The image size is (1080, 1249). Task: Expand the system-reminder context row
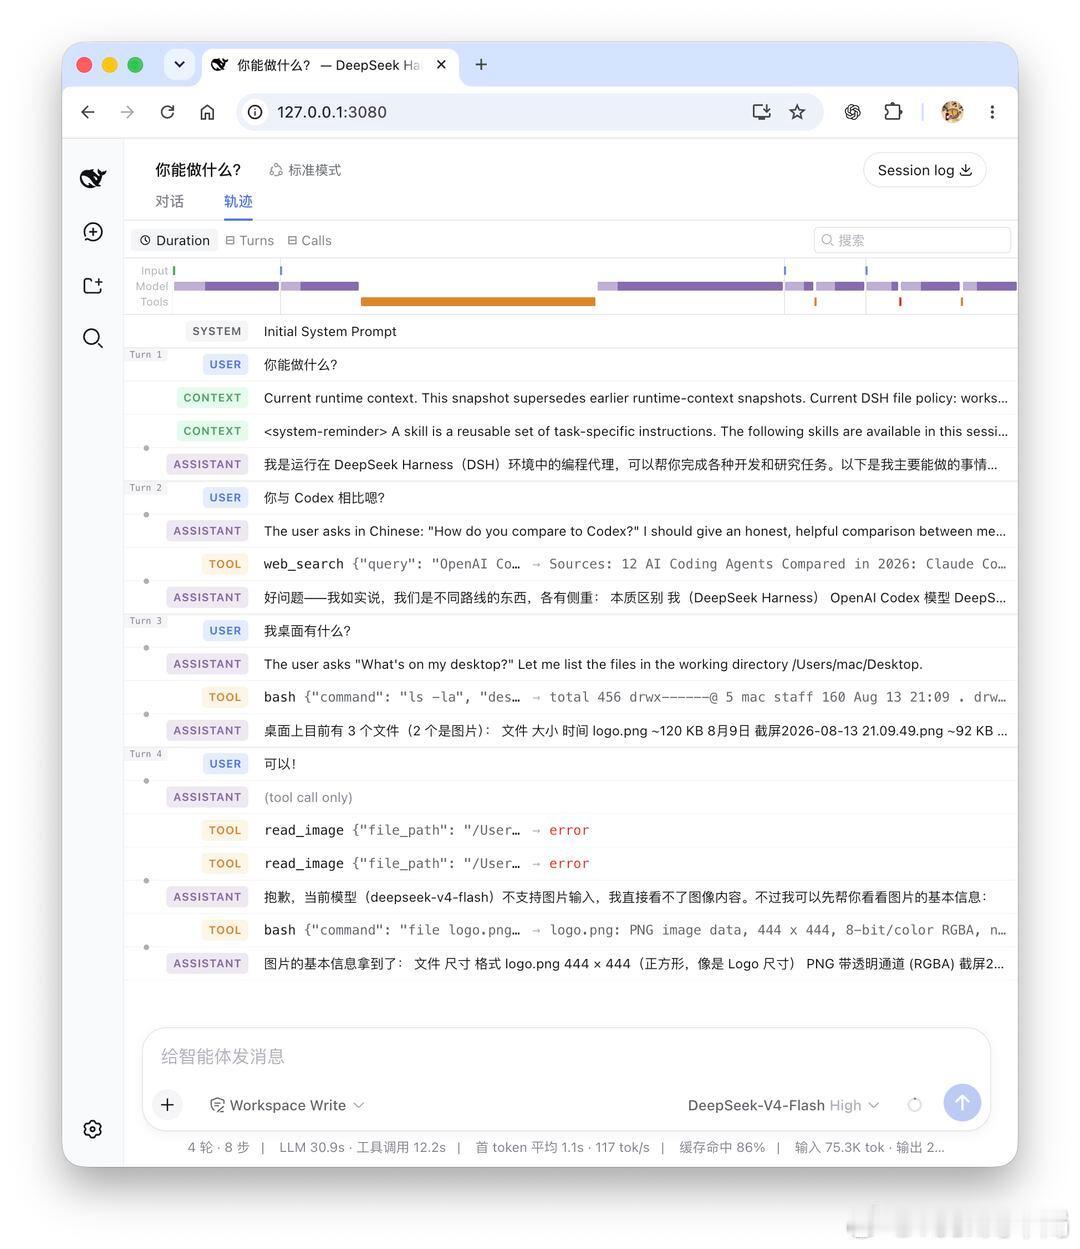click(571, 431)
